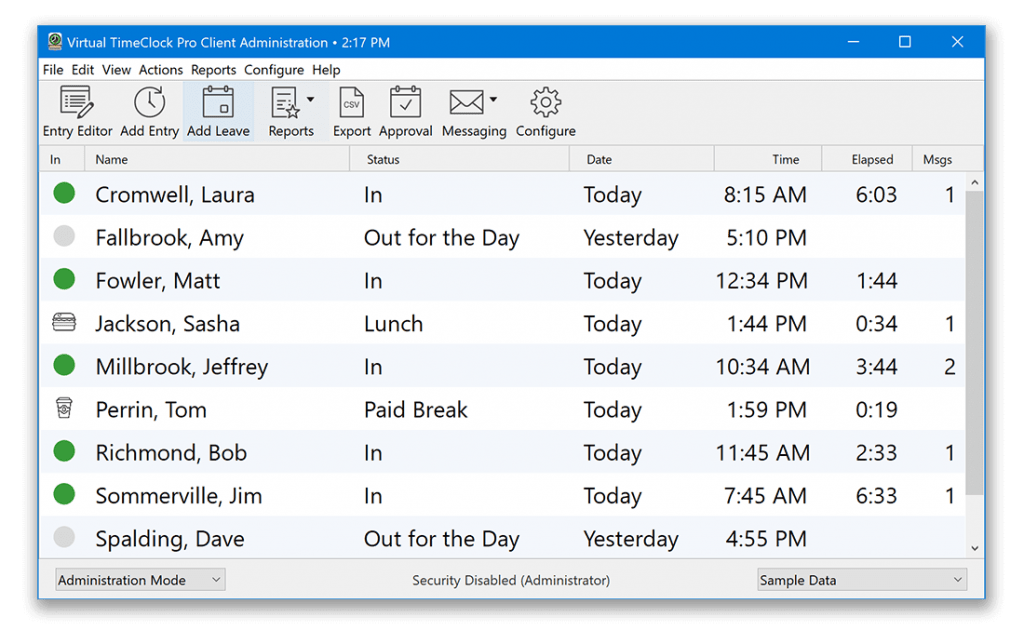Click Jim Sommerville's green status dot

[64, 494]
